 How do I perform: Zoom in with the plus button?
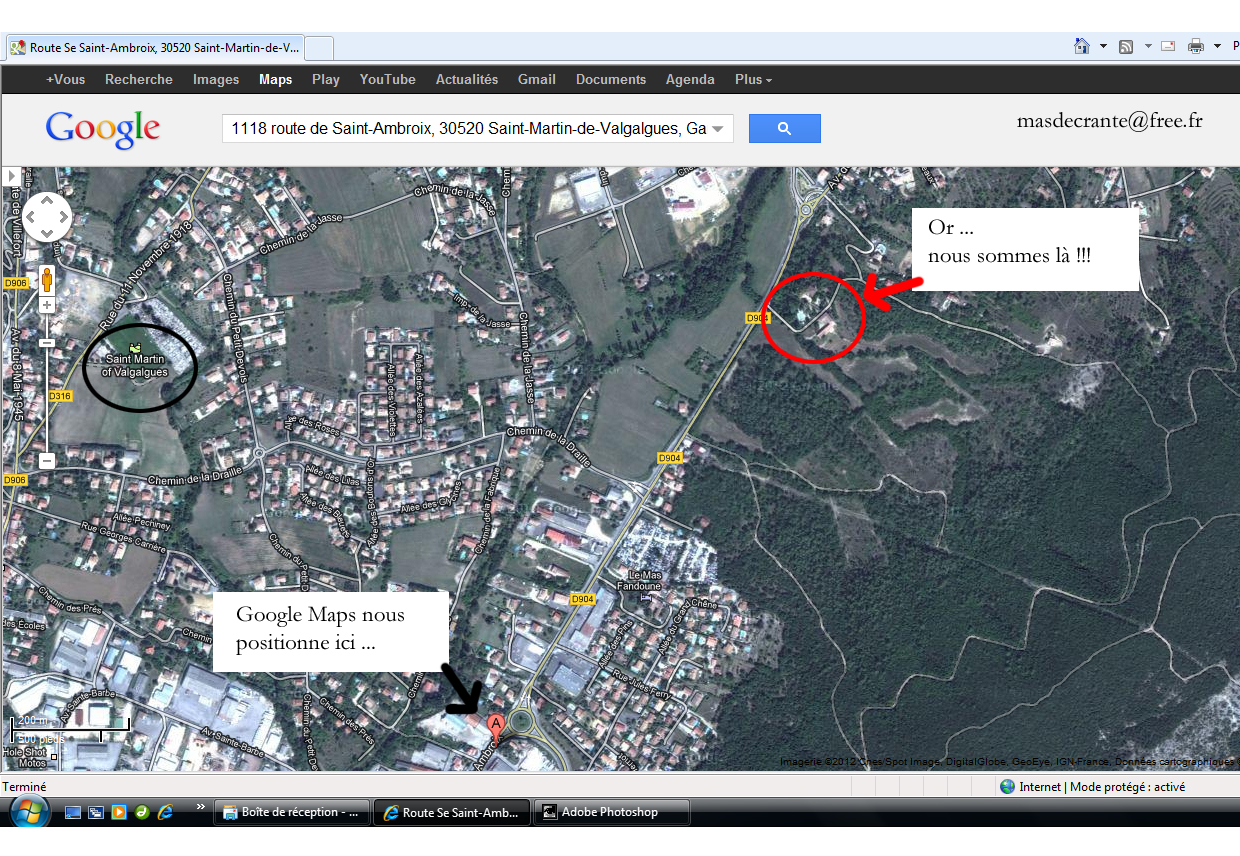tap(47, 304)
